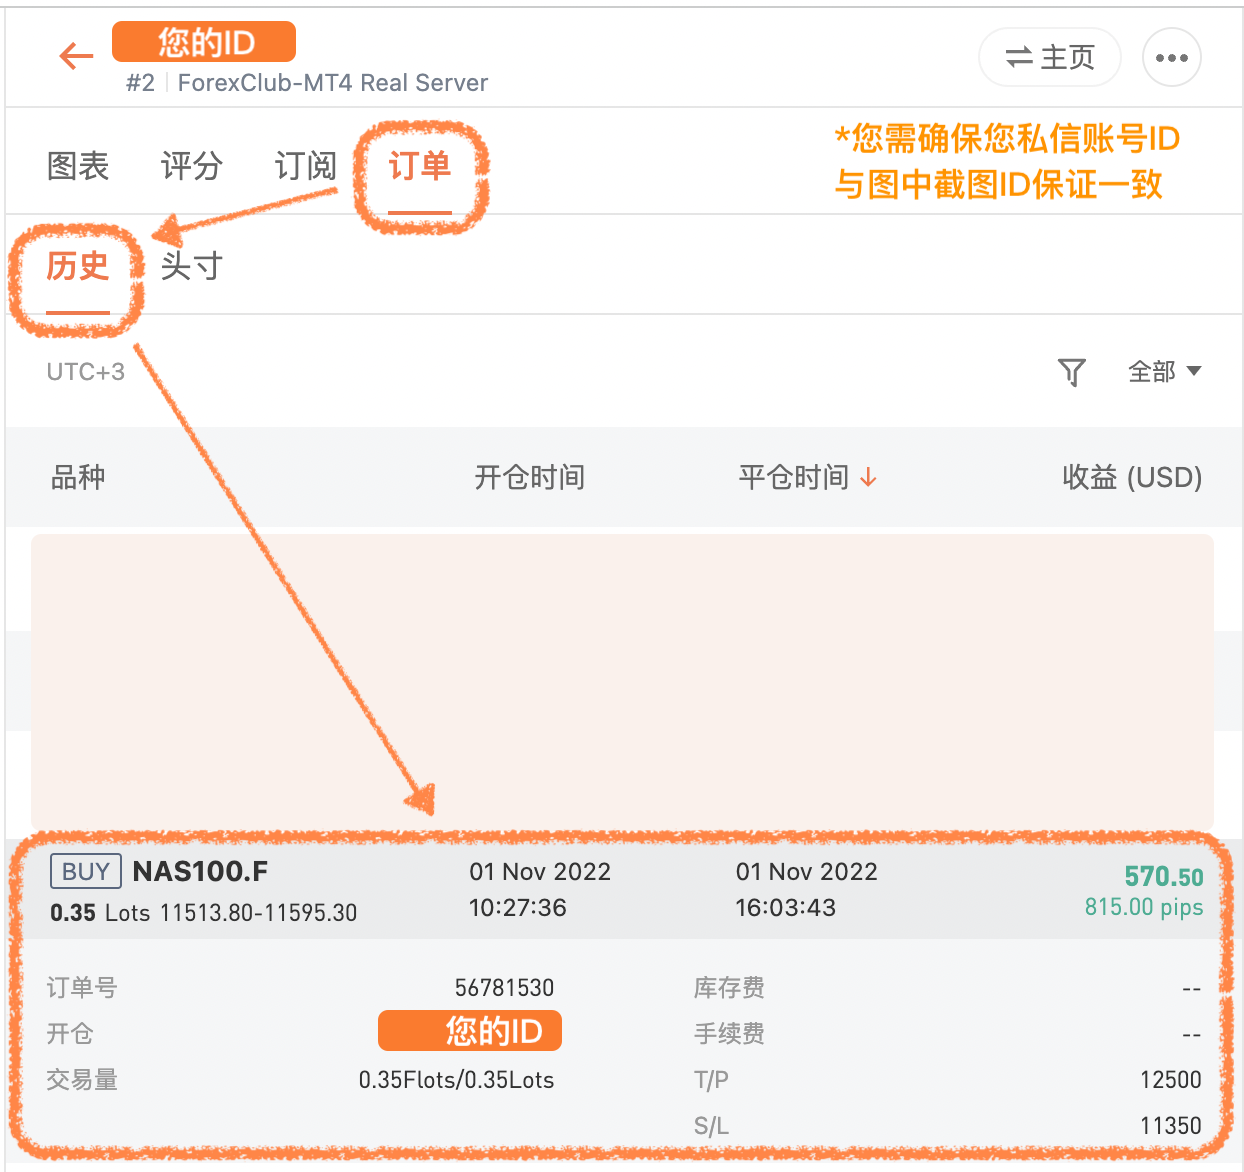Click the back arrow icon
The image size is (1244, 1172).
(x=76, y=56)
